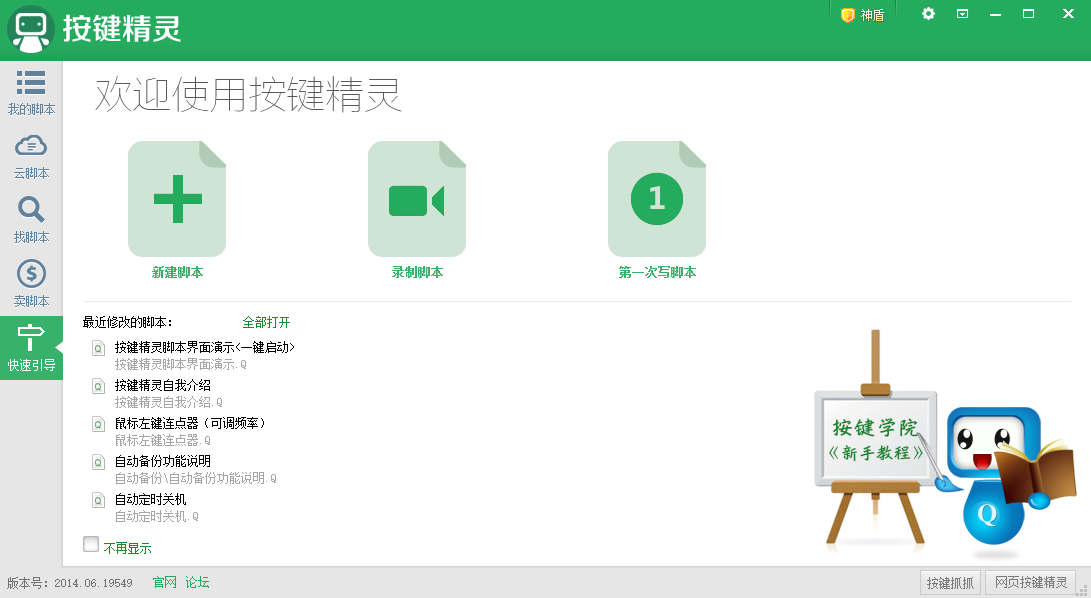The image size is (1091, 598).
Task: Open 我的脚本 from the sidebar
Action: (x=31, y=95)
